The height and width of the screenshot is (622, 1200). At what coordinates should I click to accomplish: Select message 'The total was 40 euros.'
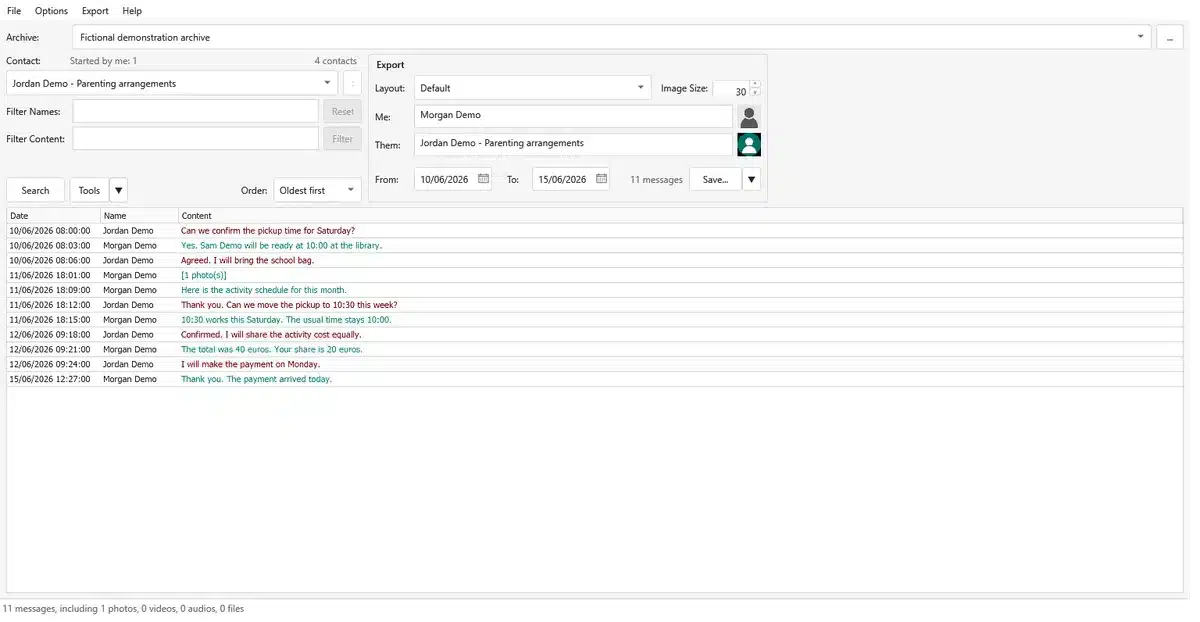point(594,349)
